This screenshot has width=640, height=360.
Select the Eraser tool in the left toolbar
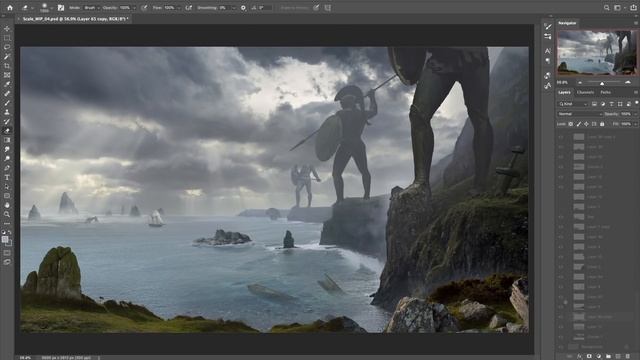(x=7, y=131)
